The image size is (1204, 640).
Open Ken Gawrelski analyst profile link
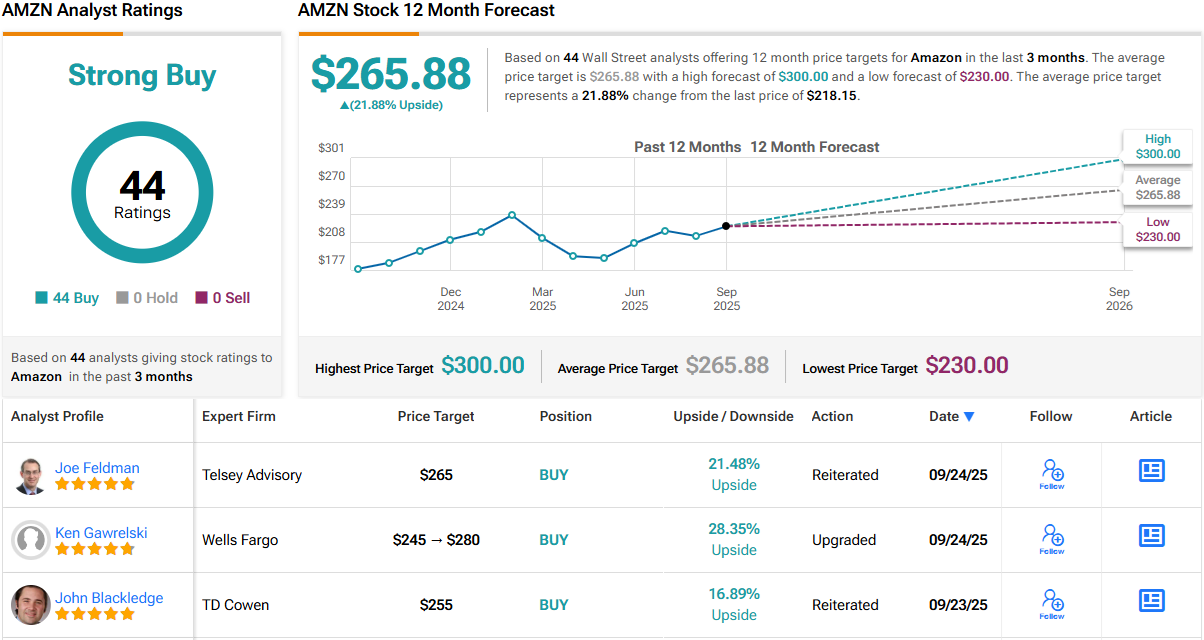coord(101,532)
